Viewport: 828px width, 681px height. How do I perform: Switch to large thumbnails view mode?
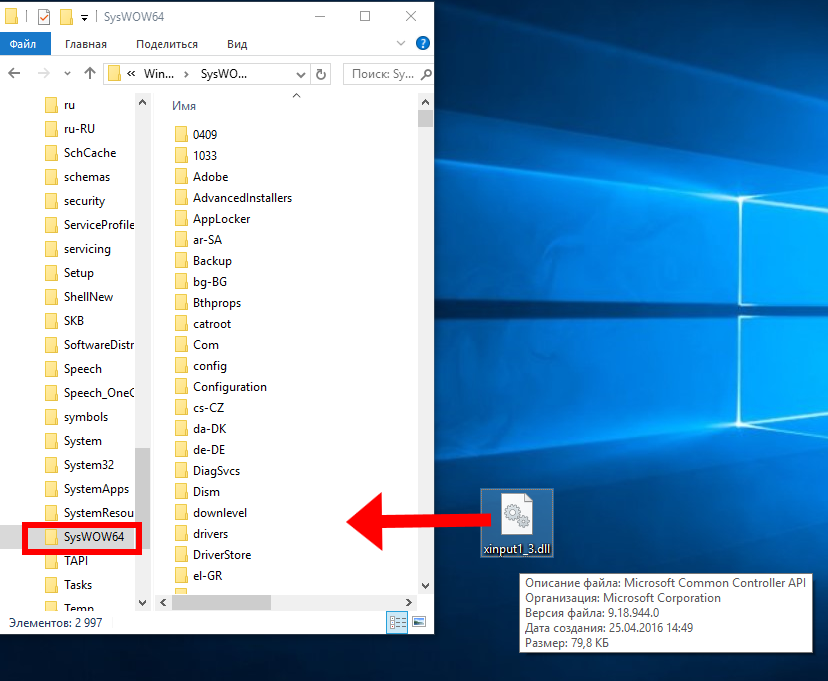click(x=419, y=622)
